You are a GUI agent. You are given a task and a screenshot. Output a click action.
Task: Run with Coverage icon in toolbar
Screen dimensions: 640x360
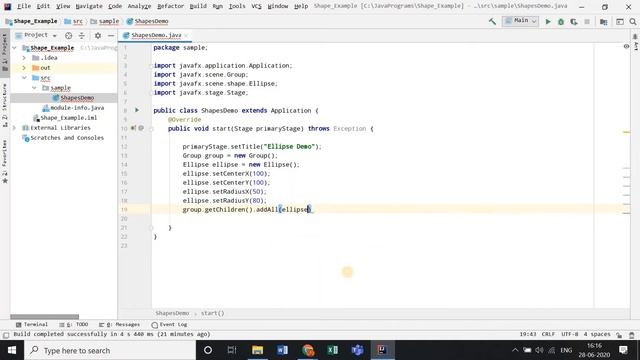pos(574,22)
